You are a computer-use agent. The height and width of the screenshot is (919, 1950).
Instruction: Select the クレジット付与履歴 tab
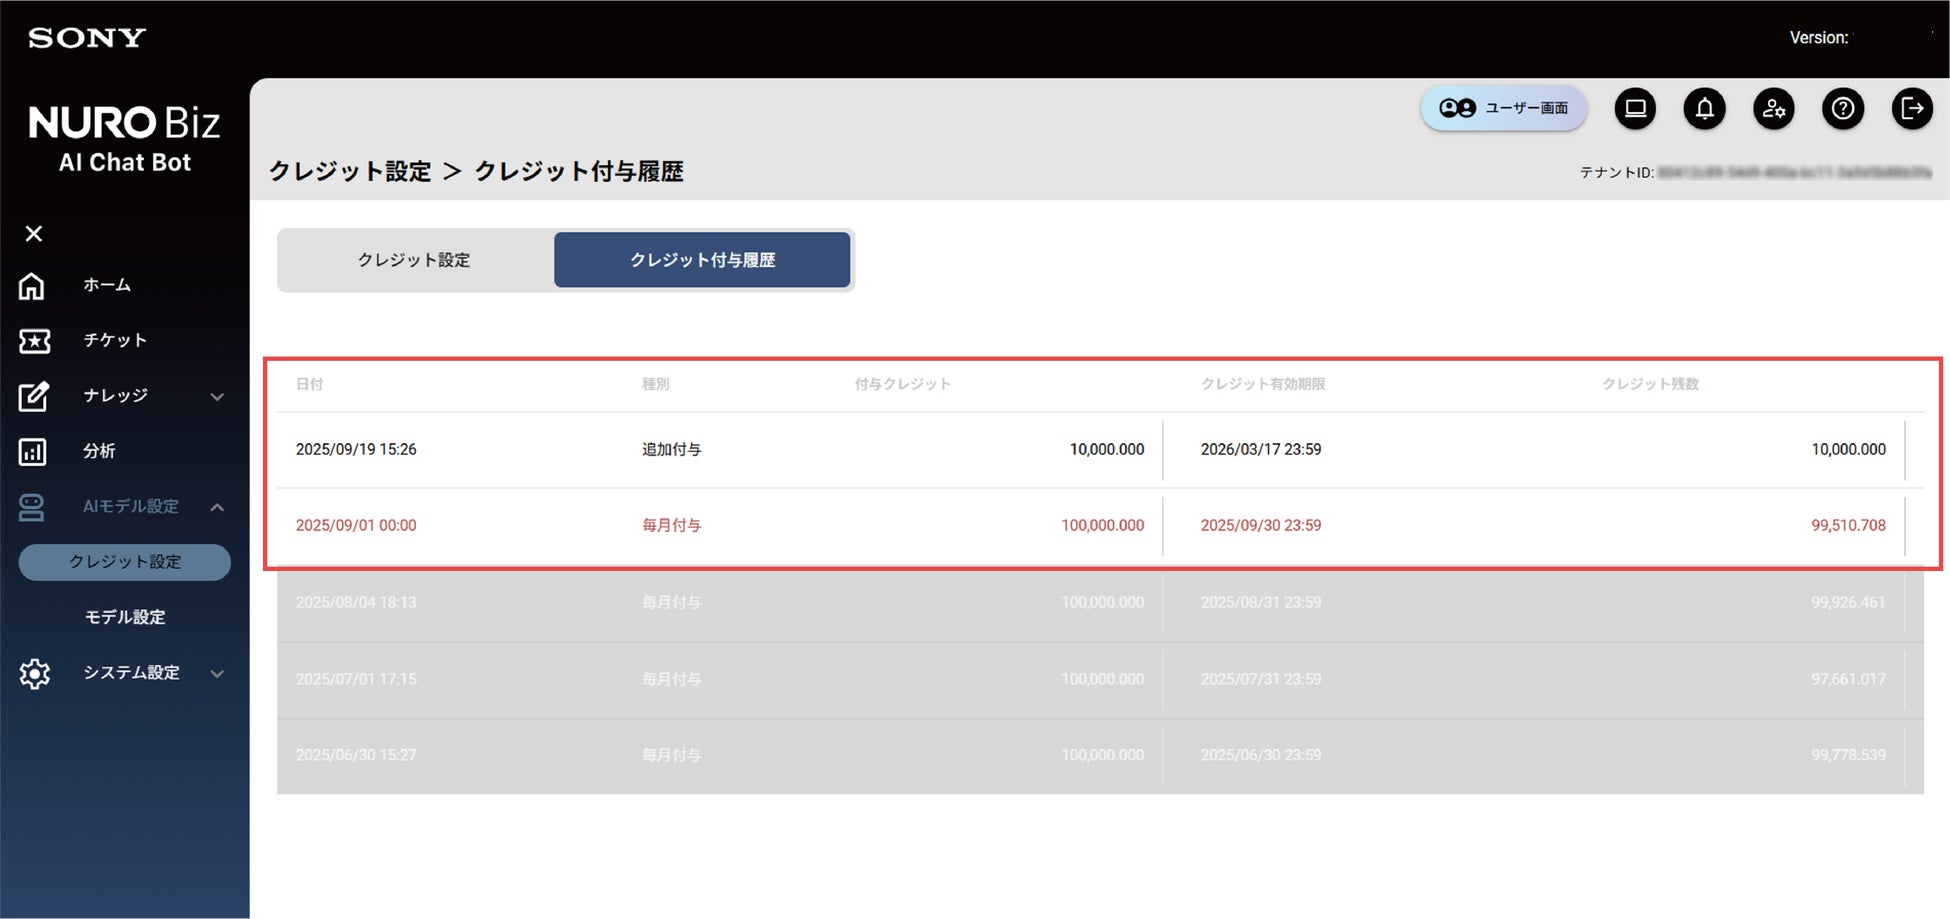(702, 260)
